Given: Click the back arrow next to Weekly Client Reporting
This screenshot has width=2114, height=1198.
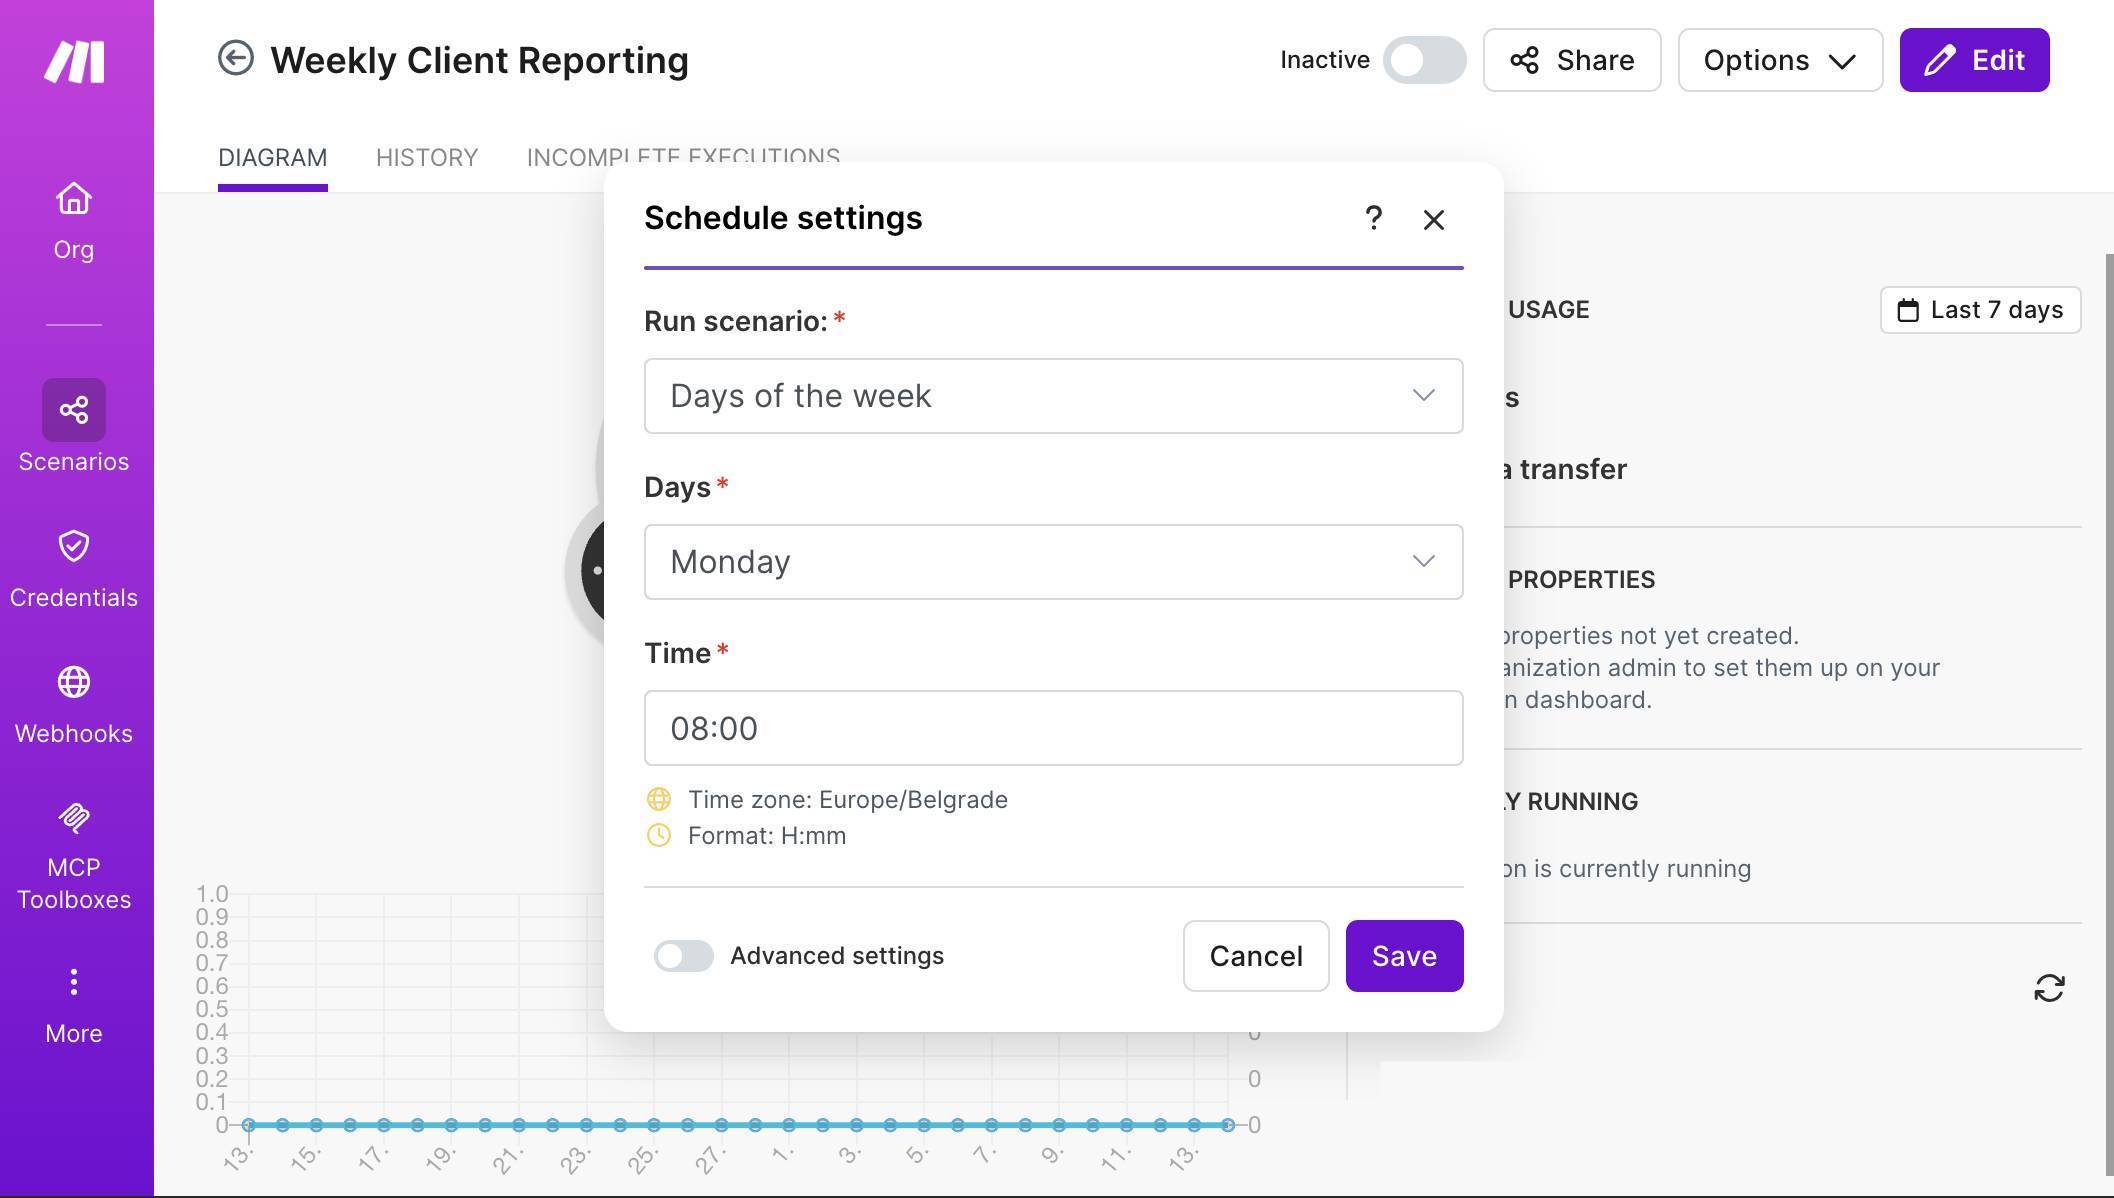Looking at the screenshot, I should coord(235,59).
